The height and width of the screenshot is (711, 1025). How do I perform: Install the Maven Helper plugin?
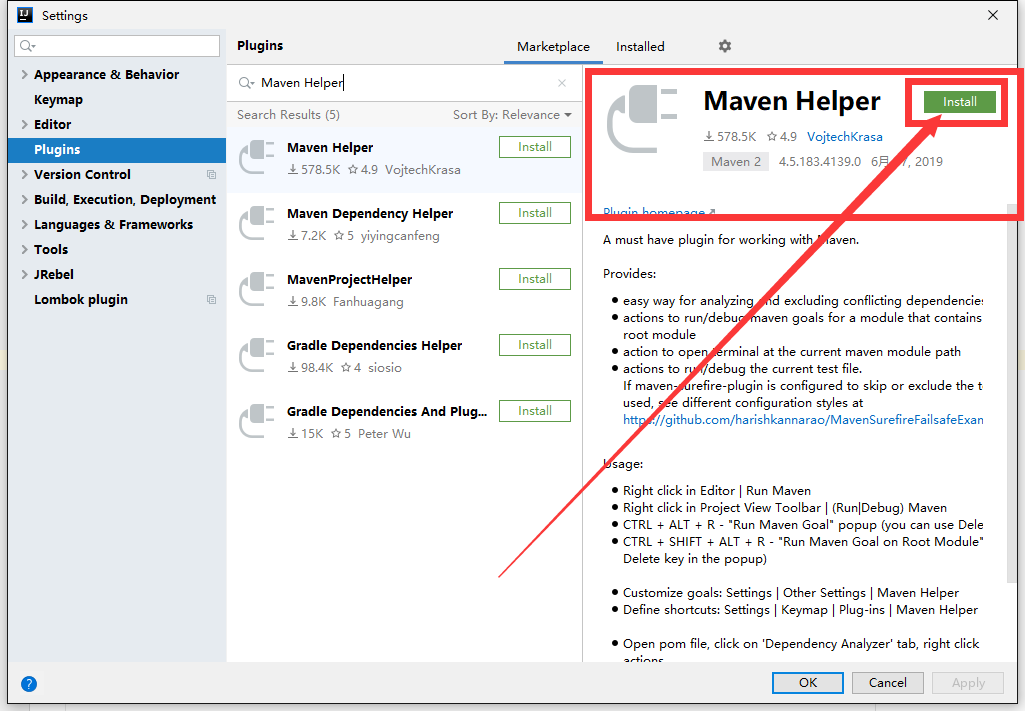957,101
